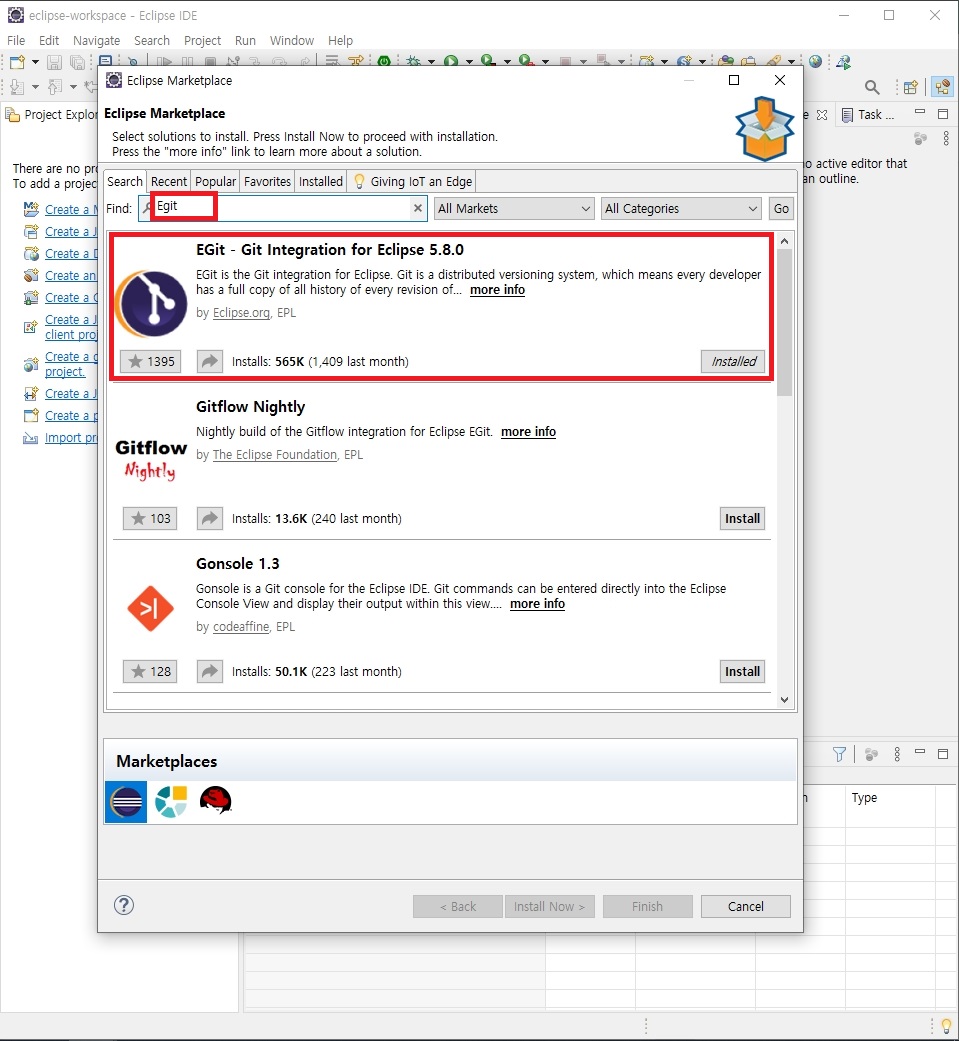Viewport: 959px width, 1041px height.
Task: Open more info link for EGit
Action: 497,290
